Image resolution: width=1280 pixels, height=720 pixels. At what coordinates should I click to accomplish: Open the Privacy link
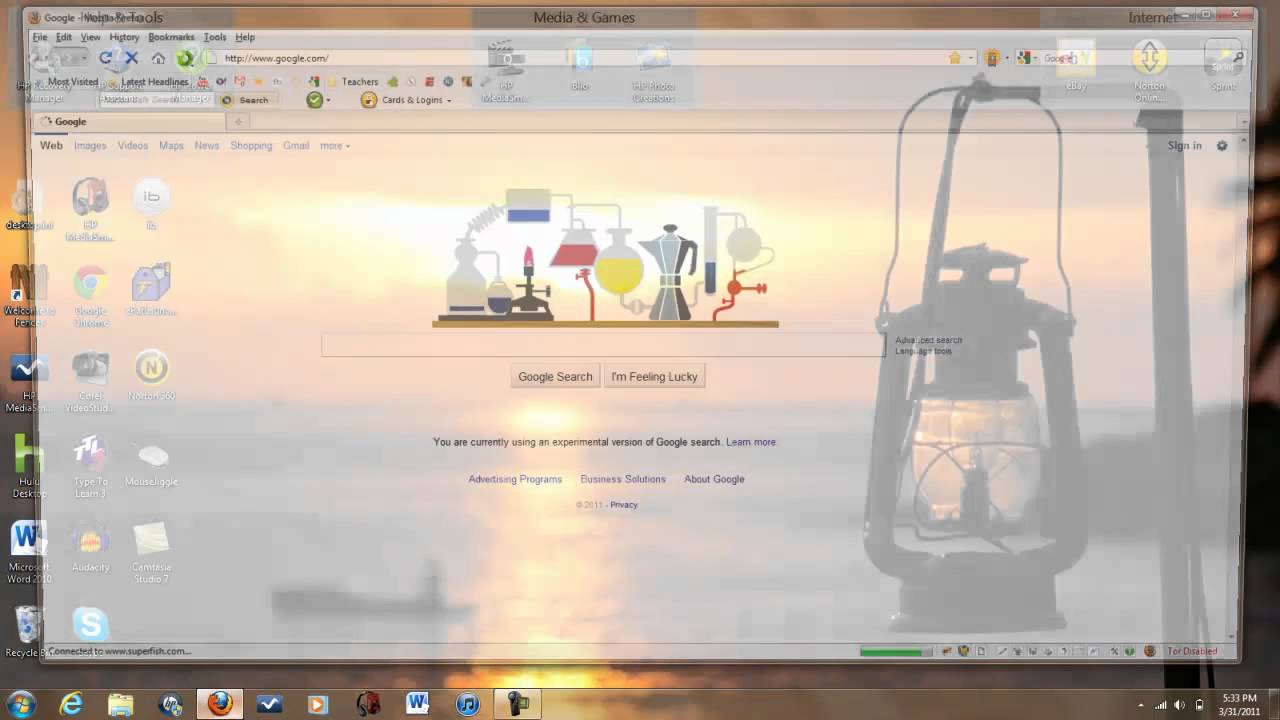click(x=624, y=505)
